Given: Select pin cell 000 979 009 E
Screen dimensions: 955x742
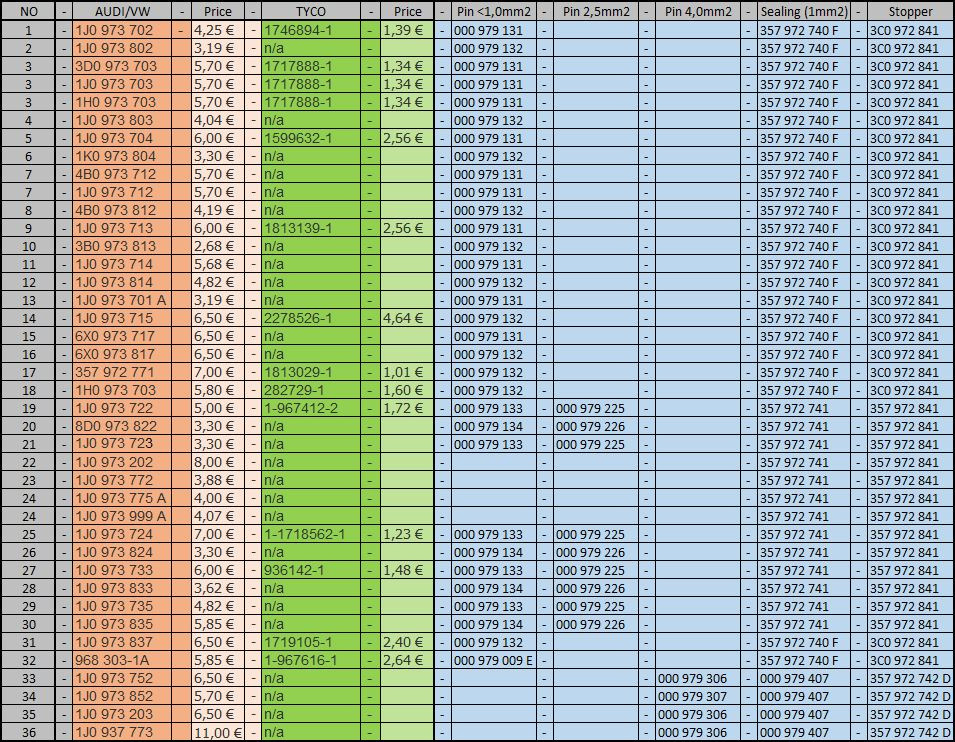Looking at the screenshot, I should point(493,661).
